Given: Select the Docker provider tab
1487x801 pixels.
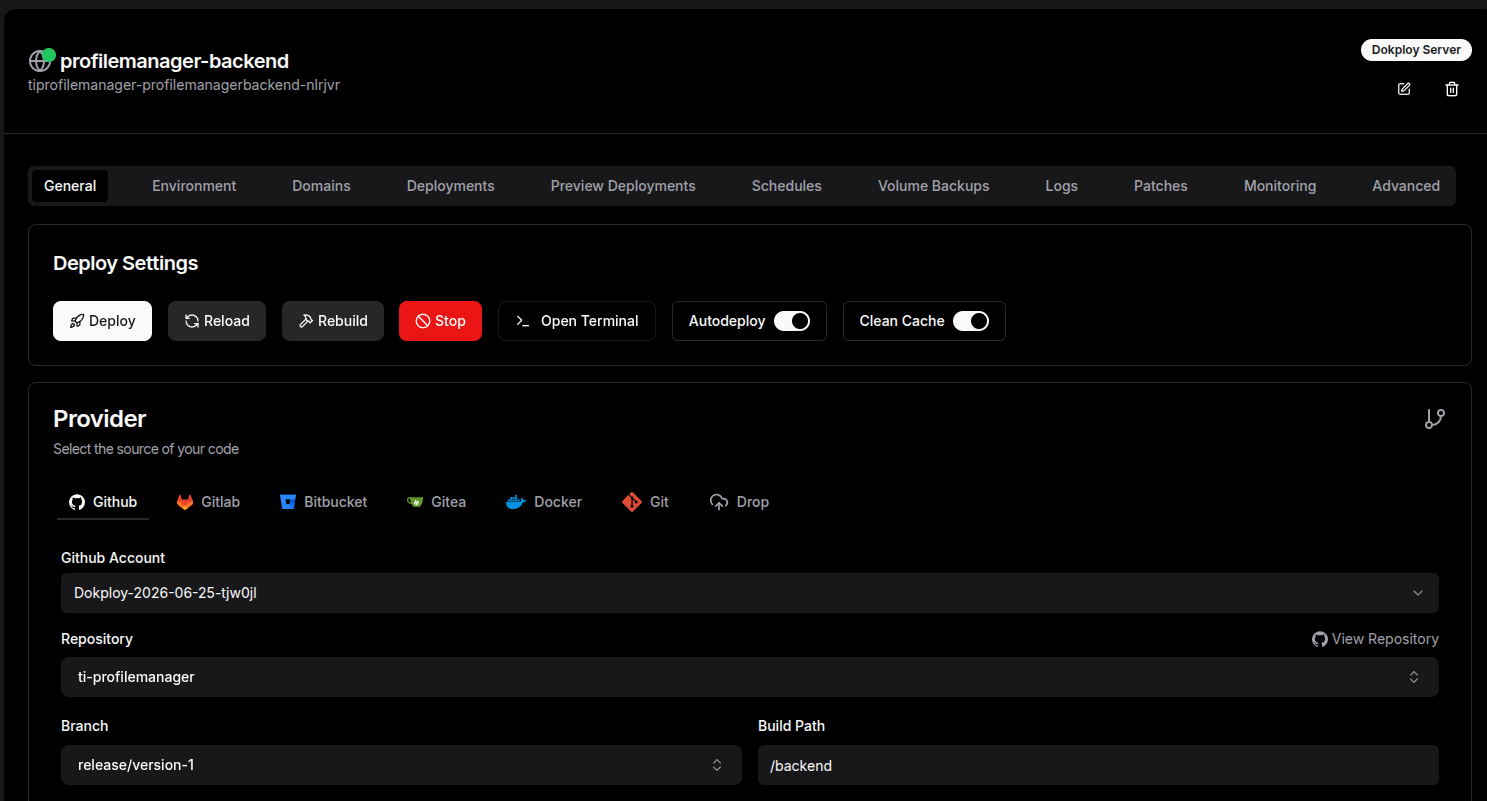Looking at the screenshot, I should click(544, 502).
